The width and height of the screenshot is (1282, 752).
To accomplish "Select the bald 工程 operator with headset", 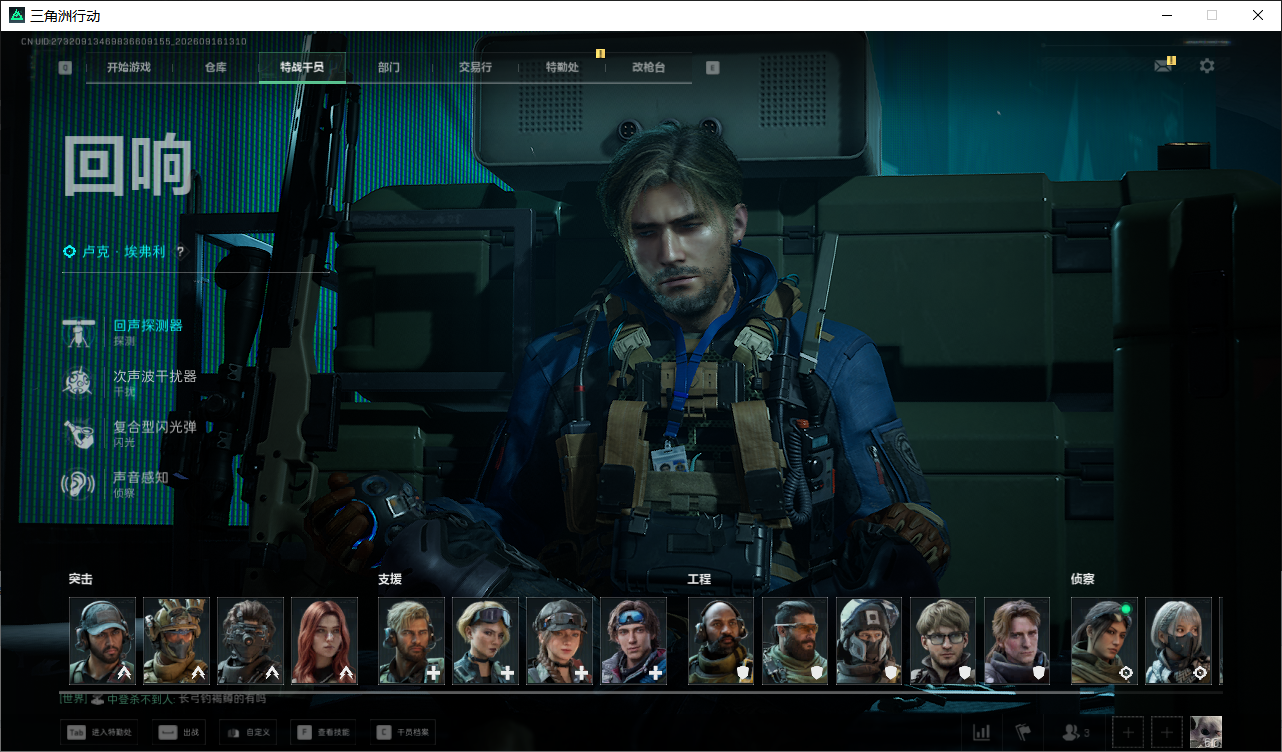I will pos(721,641).
